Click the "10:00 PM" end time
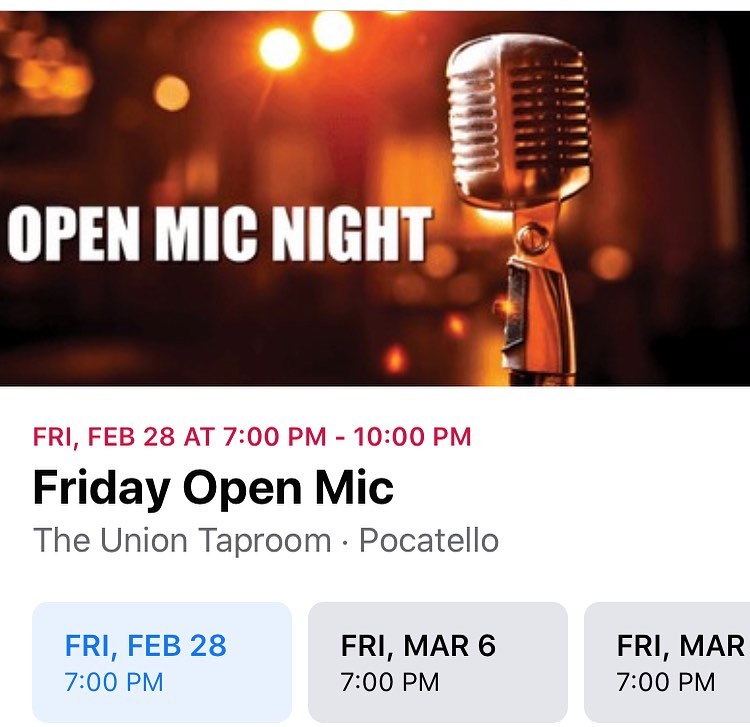Image resolution: width=750 pixels, height=727 pixels. (412, 437)
